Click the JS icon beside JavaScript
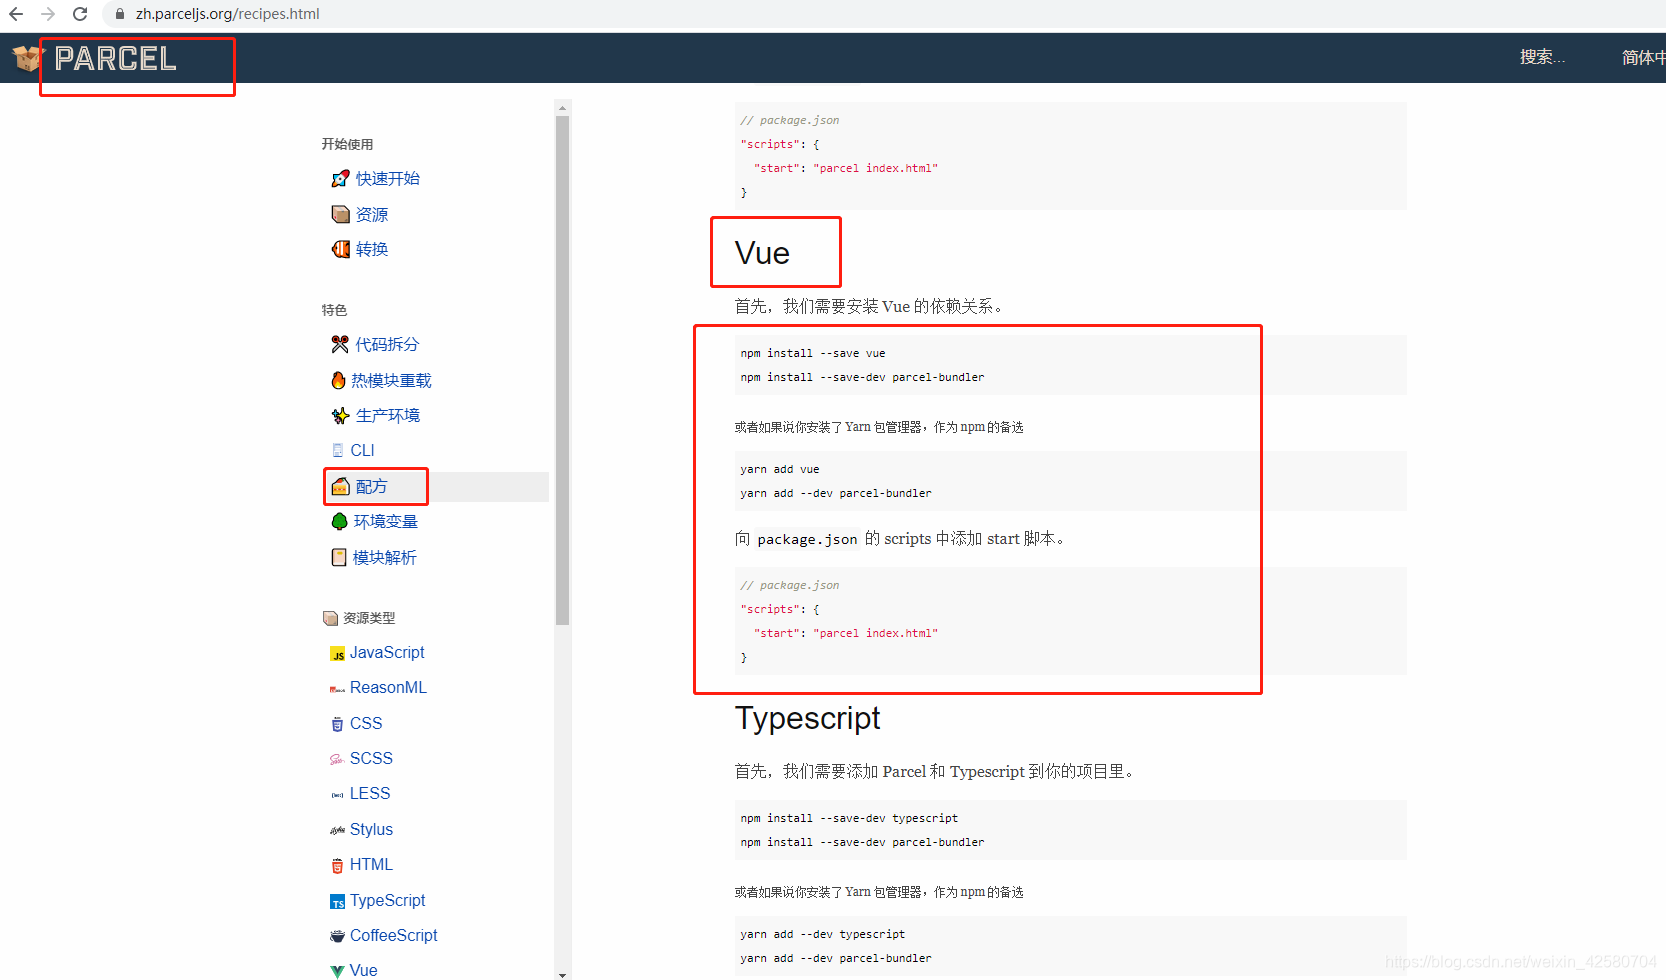Viewport: 1666px width, 980px height. [338, 654]
